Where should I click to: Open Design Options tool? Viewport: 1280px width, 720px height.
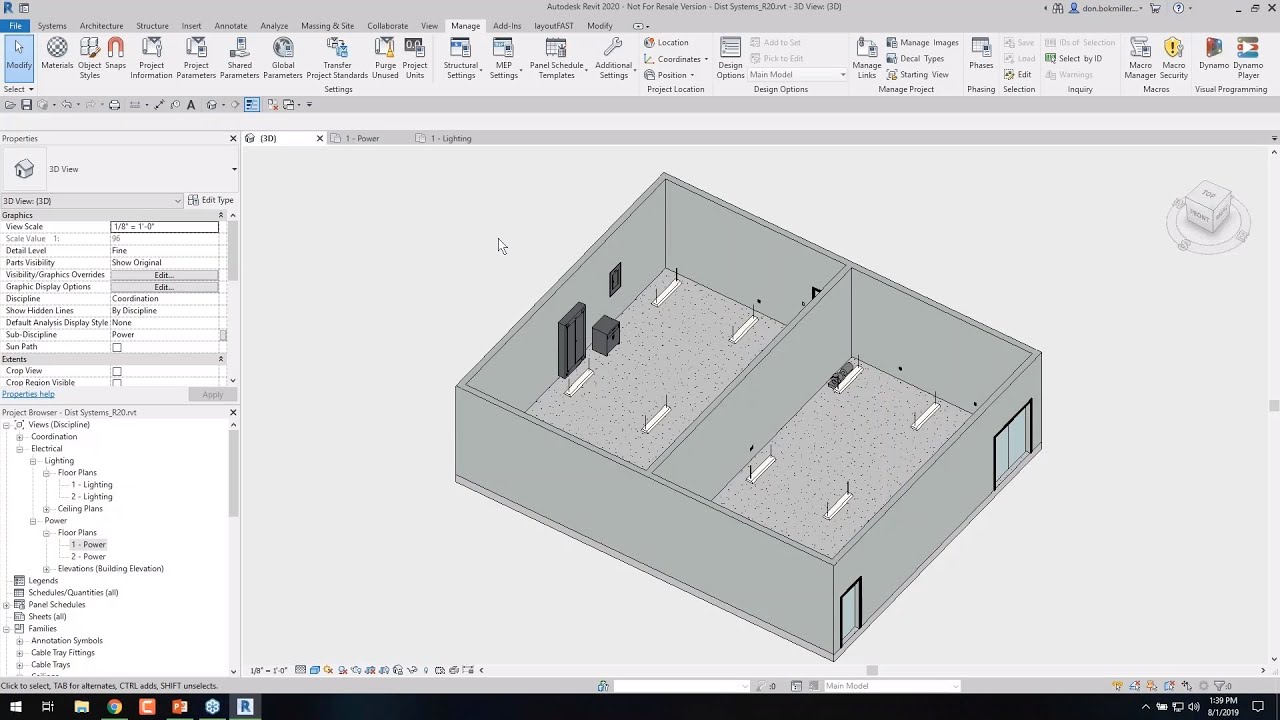pyautogui.click(x=731, y=58)
